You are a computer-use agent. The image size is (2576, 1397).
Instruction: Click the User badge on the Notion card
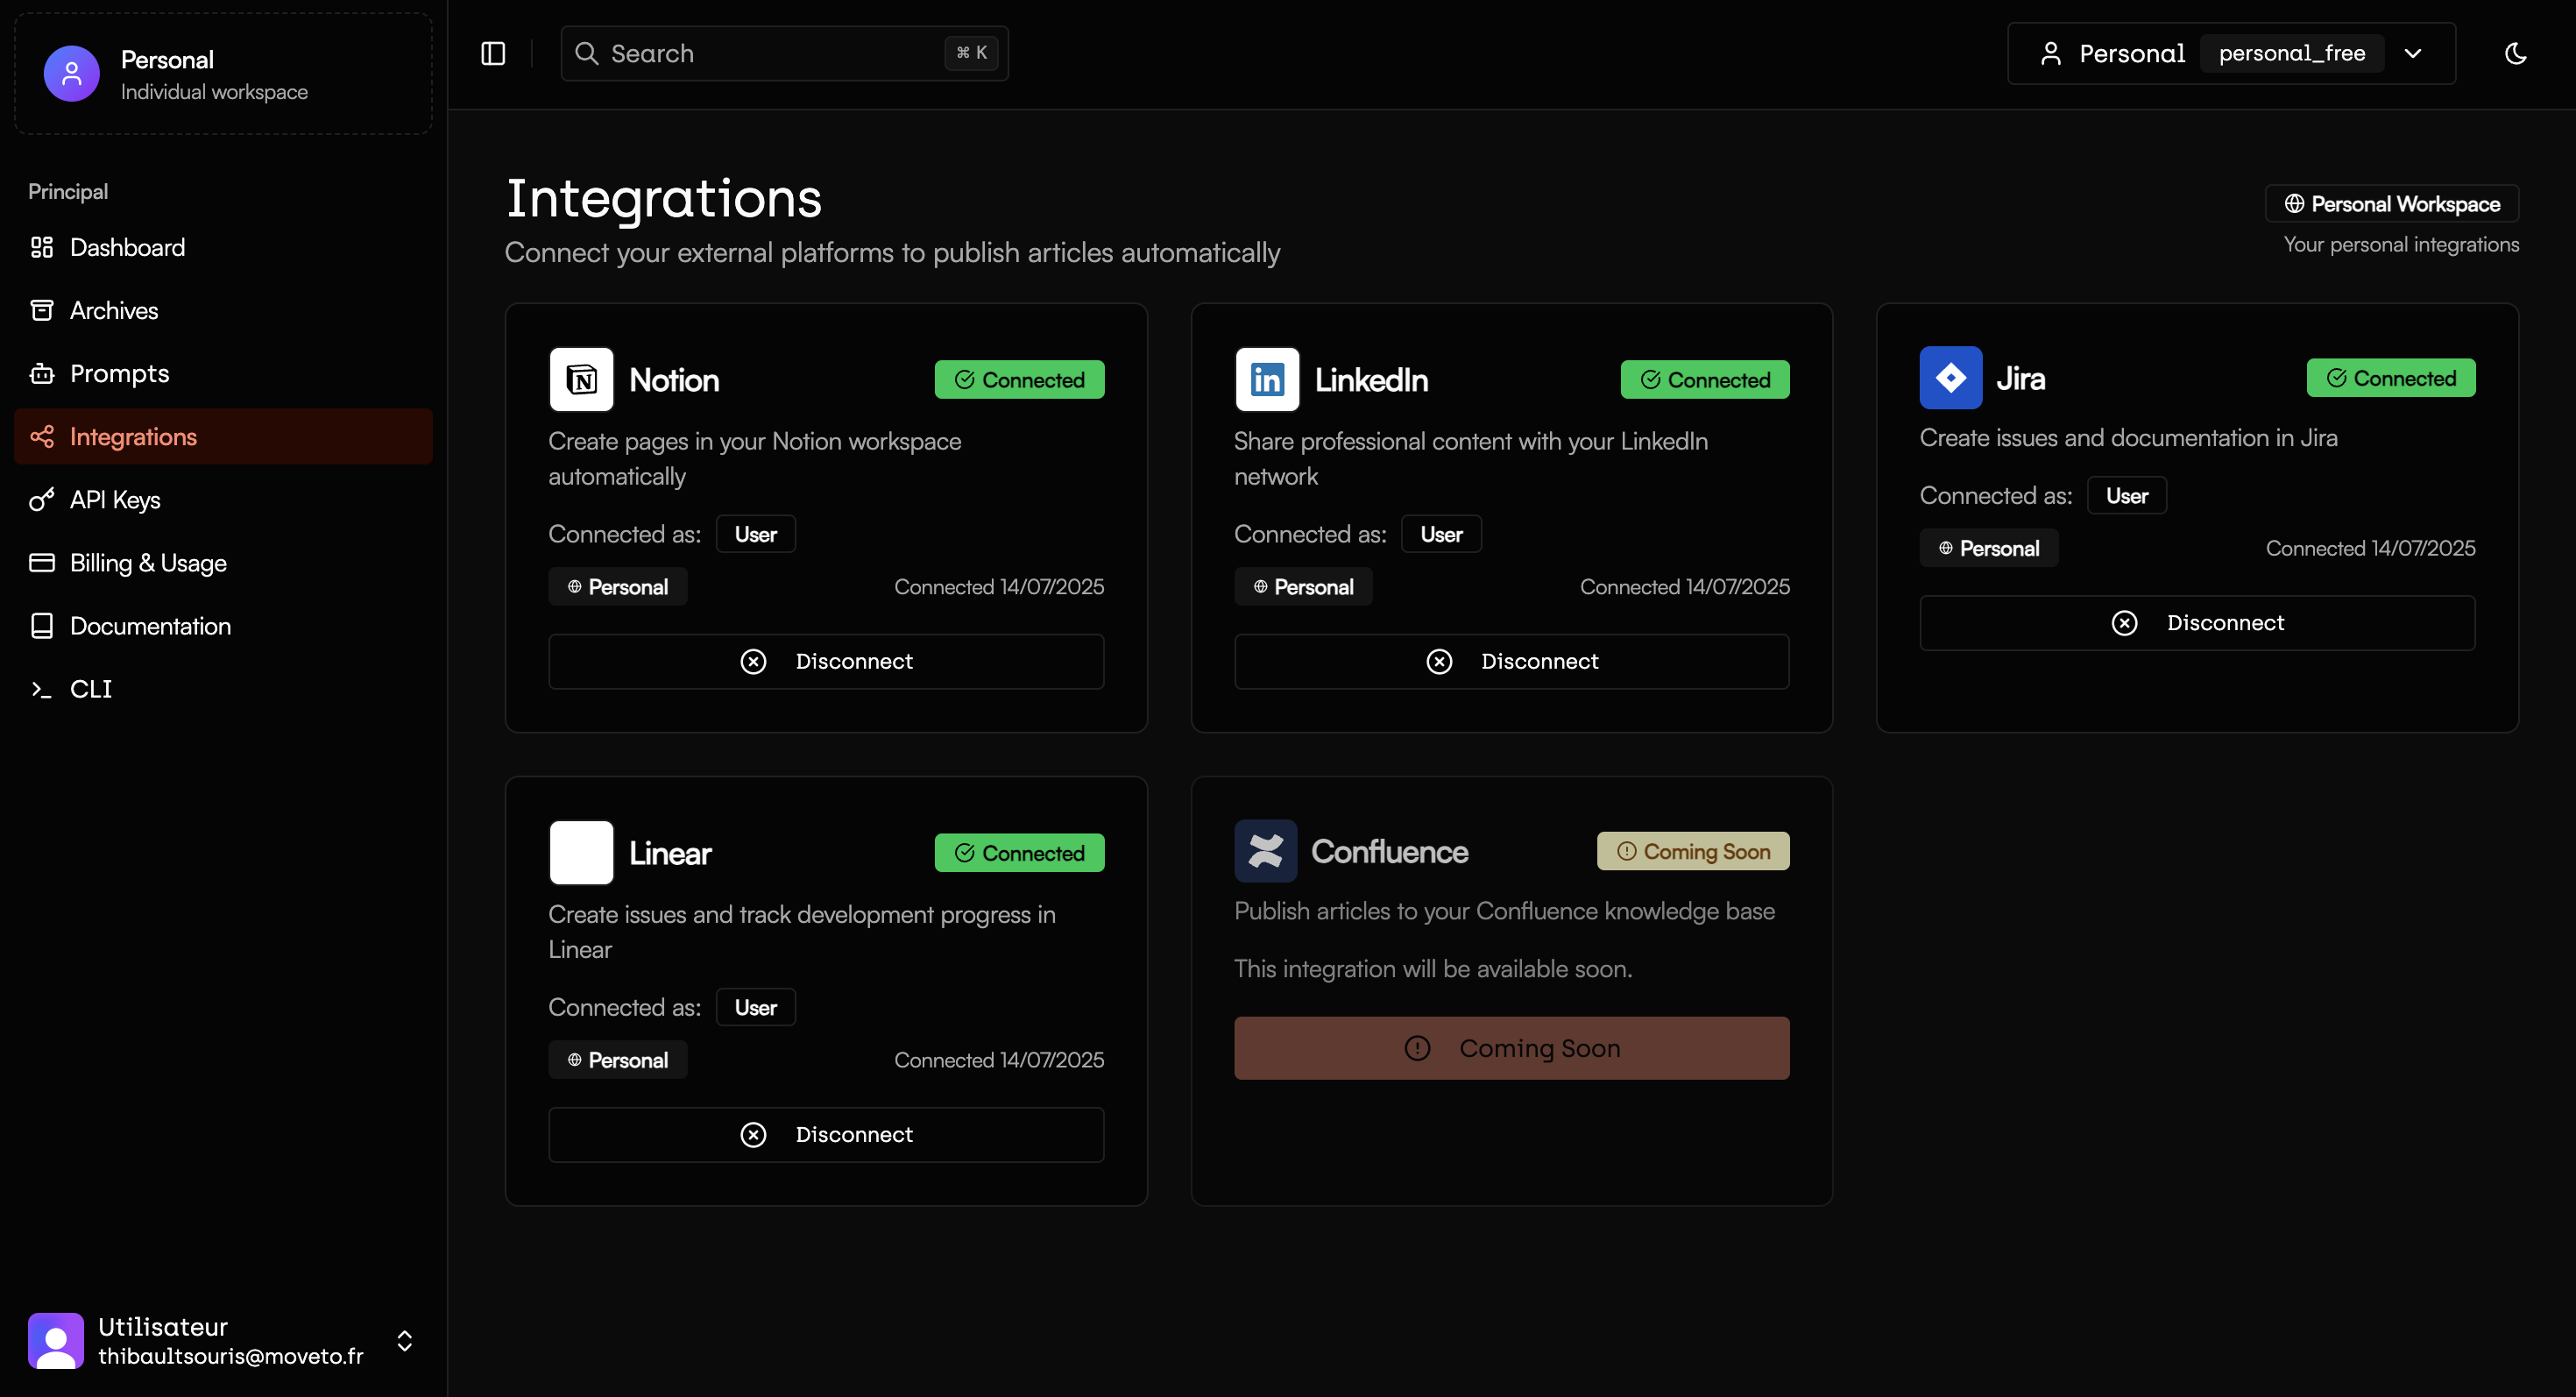pos(756,534)
